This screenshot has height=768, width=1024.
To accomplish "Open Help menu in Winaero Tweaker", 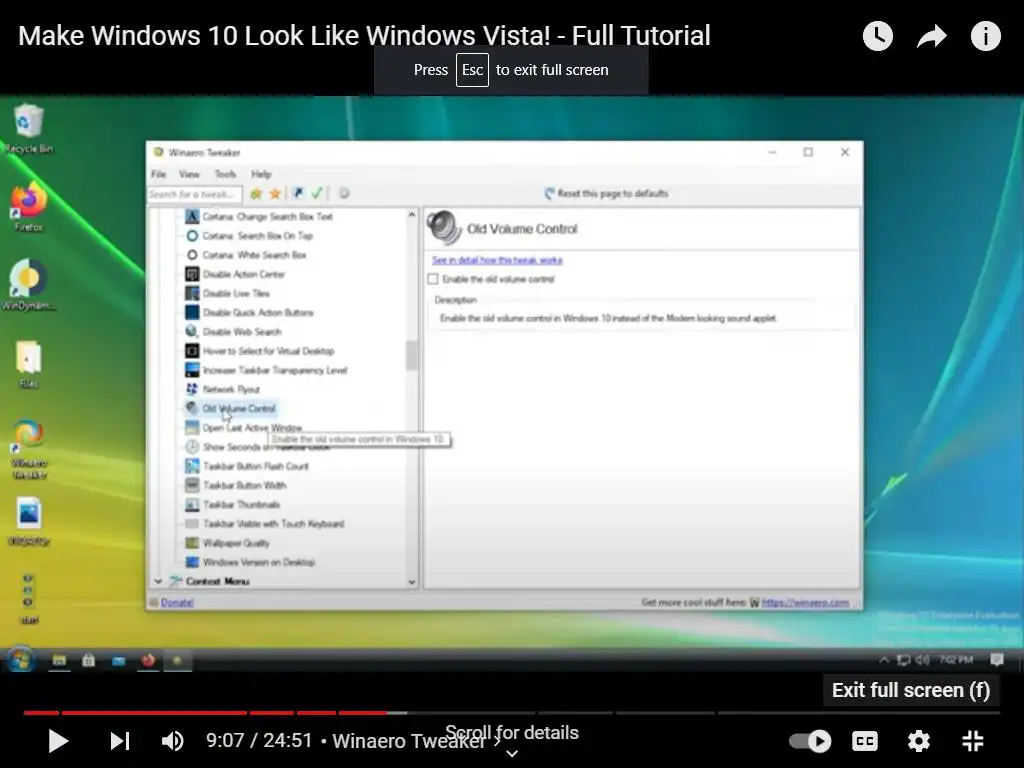I will [261, 174].
